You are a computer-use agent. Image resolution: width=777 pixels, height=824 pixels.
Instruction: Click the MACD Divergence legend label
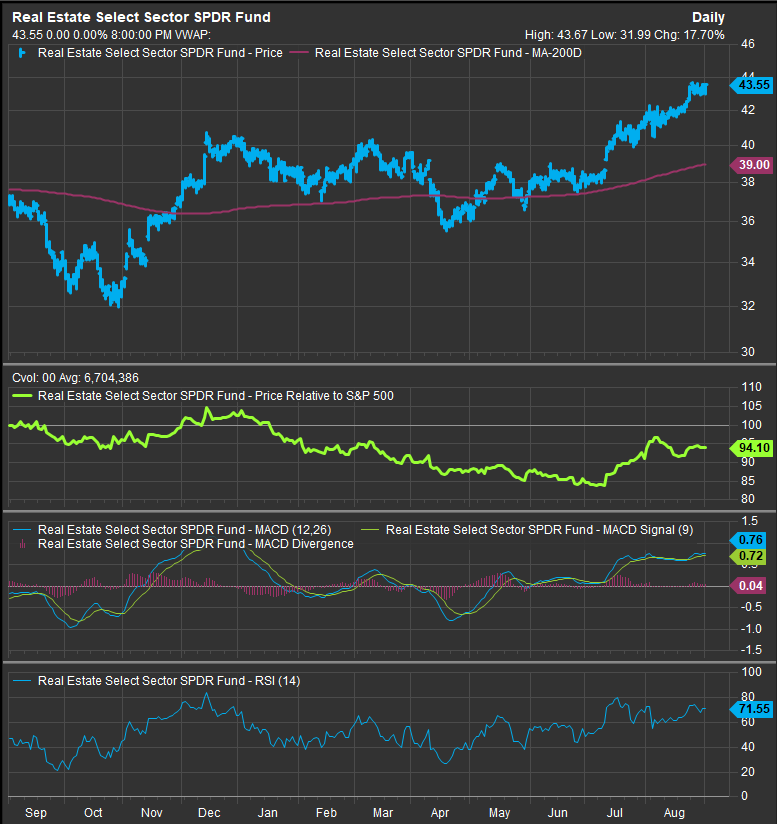click(x=195, y=544)
